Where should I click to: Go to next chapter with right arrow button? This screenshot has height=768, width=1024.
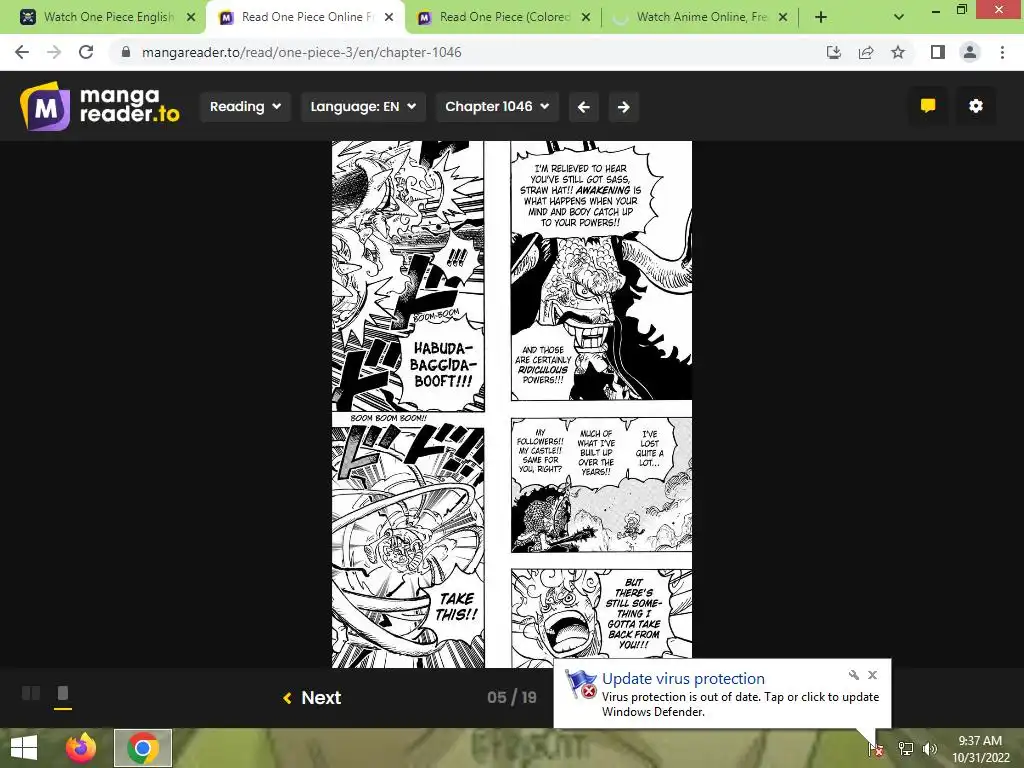click(x=624, y=106)
